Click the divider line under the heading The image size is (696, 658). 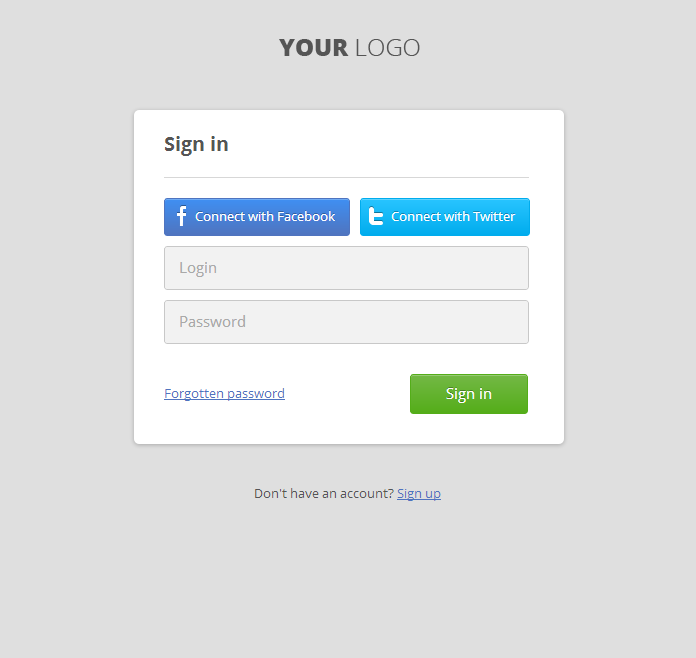pyautogui.click(x=346, y=177)
